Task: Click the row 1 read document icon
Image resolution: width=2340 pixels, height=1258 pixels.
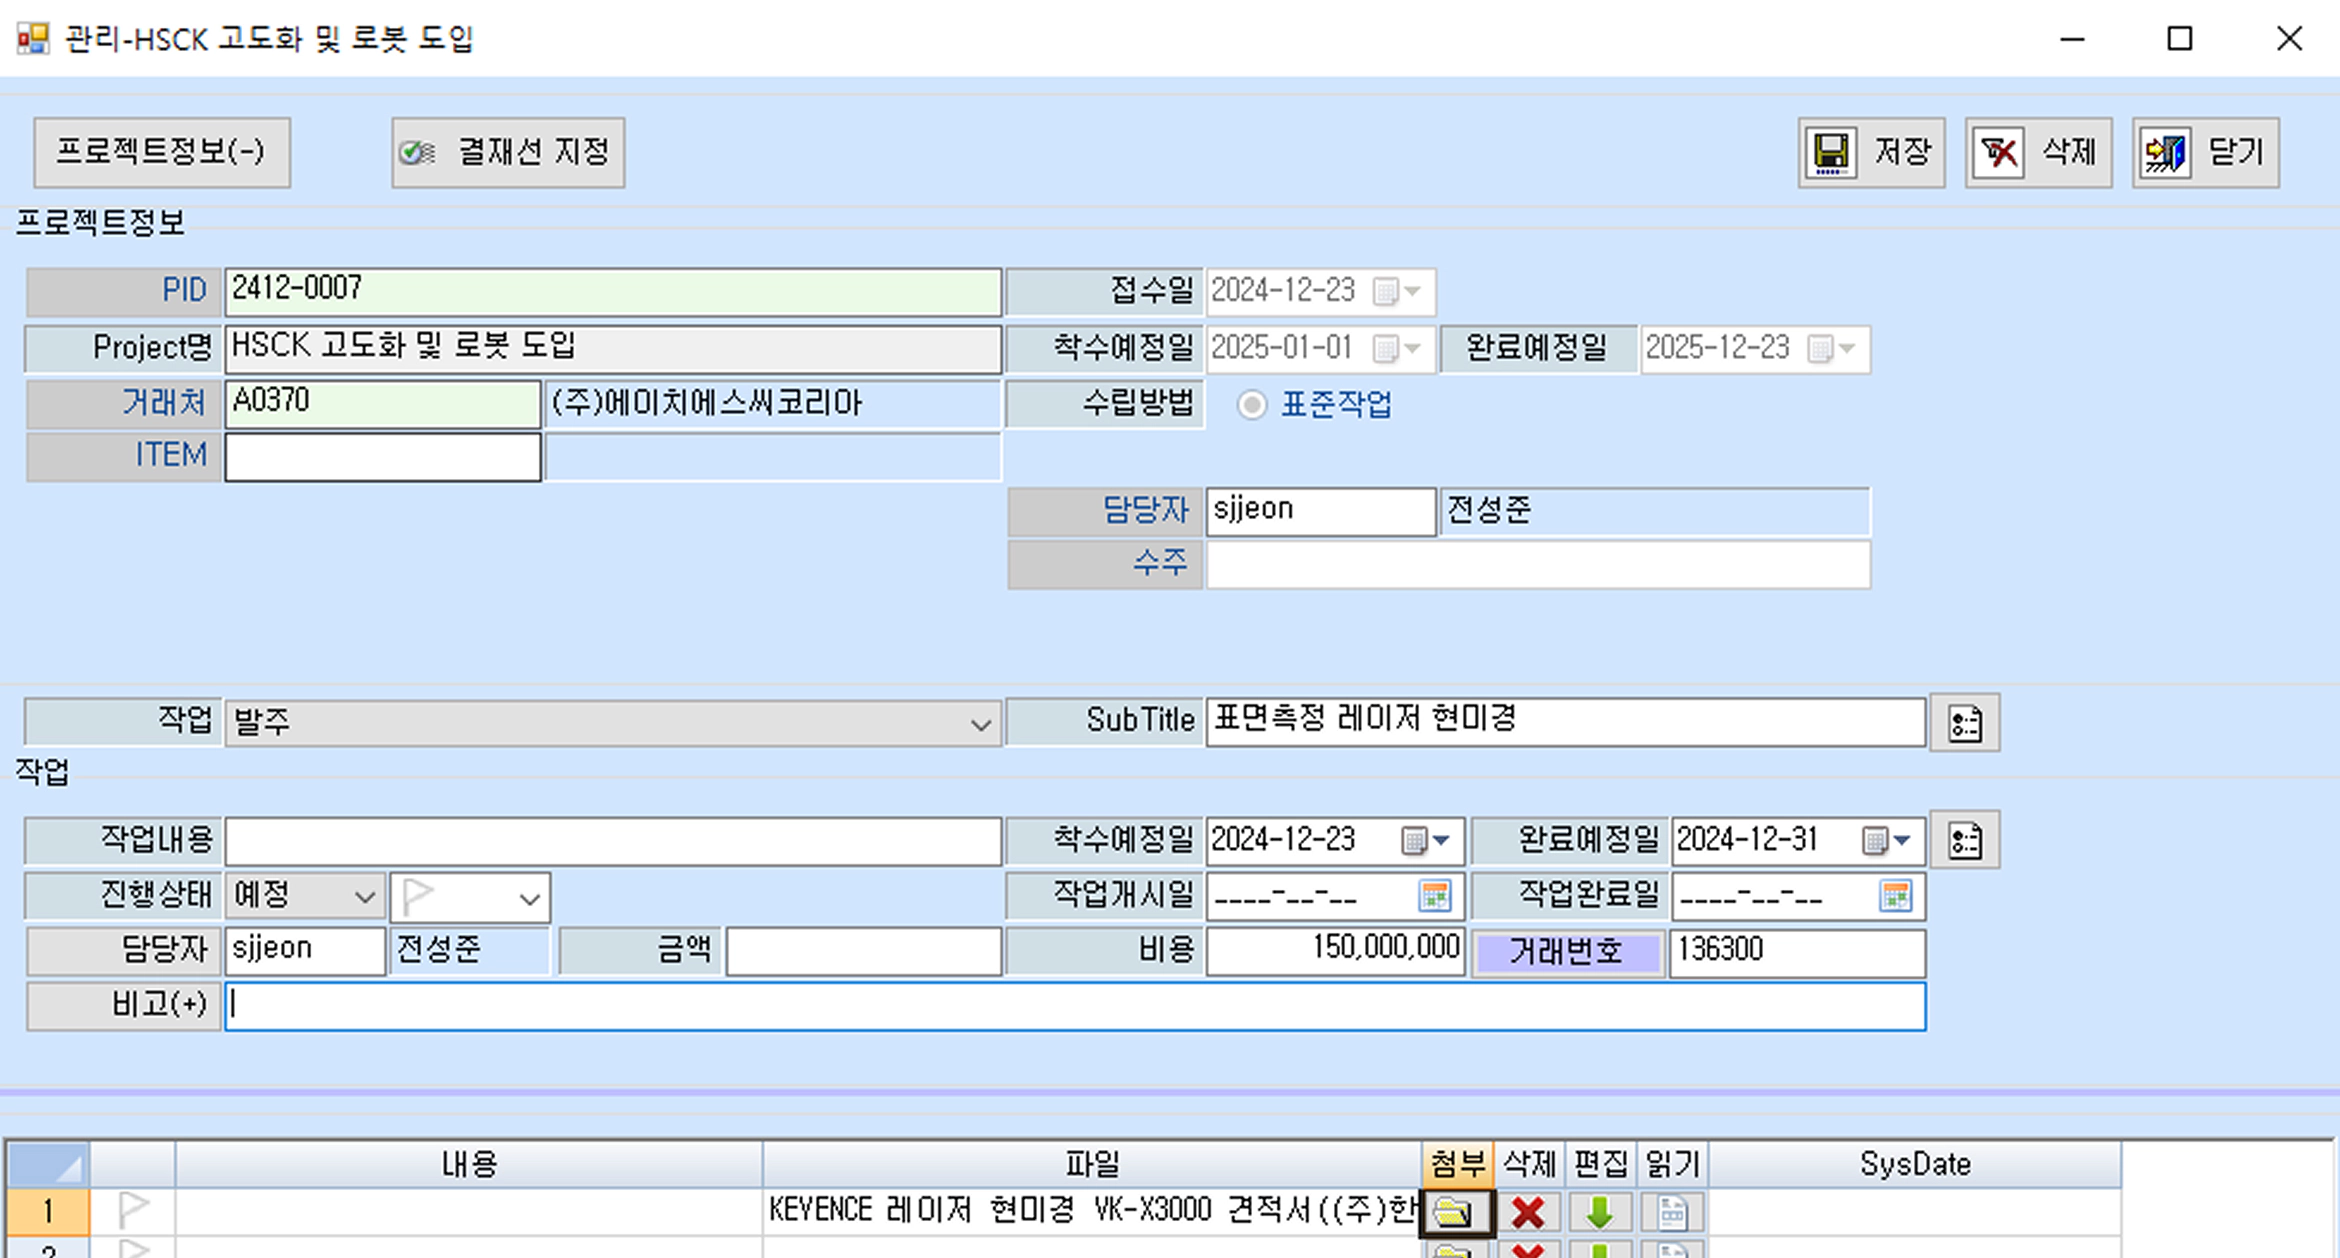Action: click(1671, 1213)
